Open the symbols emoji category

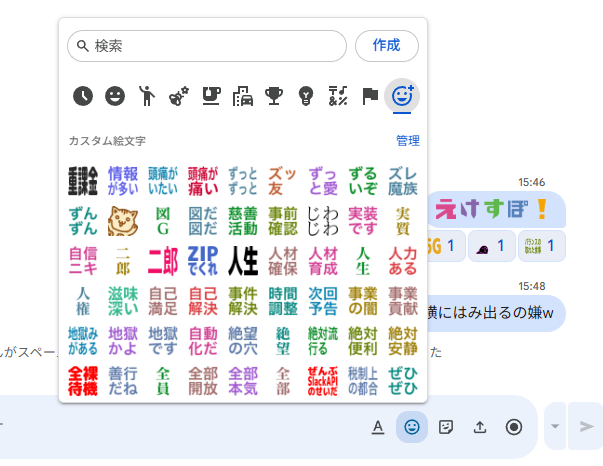pos(338,96)
